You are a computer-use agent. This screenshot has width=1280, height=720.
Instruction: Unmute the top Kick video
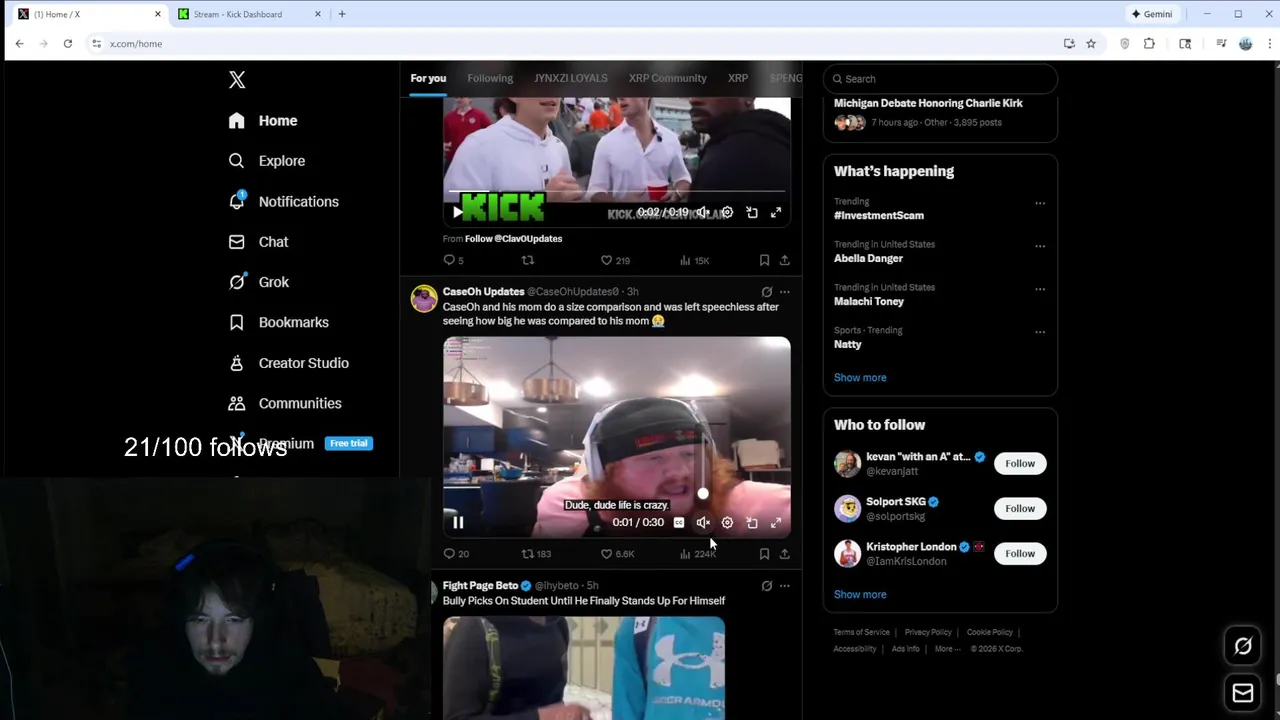pyautogui.click(x=702, y=212)
